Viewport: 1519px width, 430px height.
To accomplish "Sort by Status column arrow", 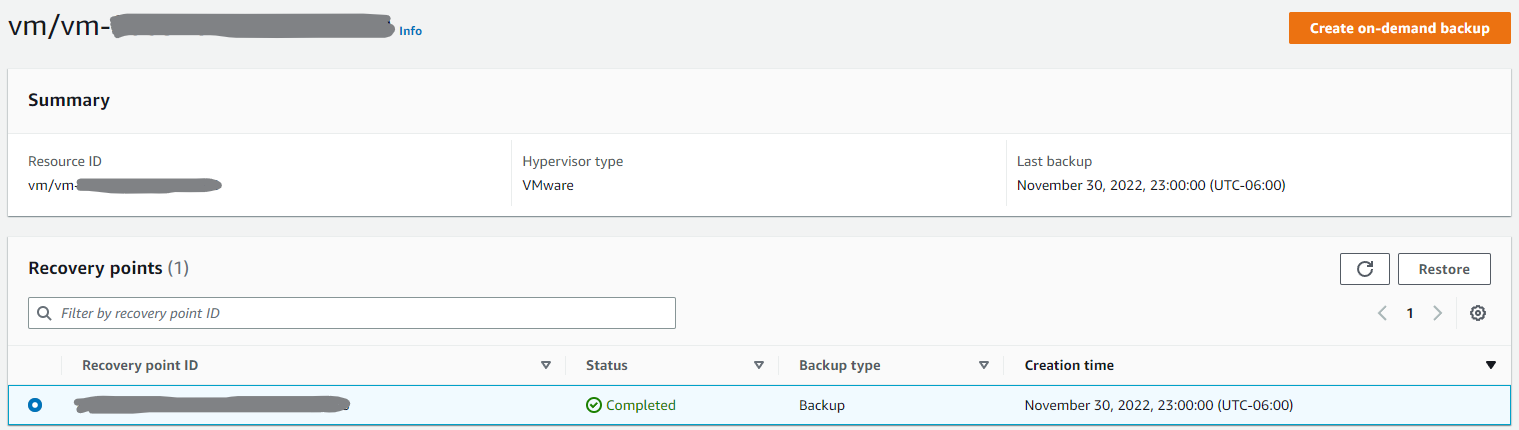I will tap(758, 366).
